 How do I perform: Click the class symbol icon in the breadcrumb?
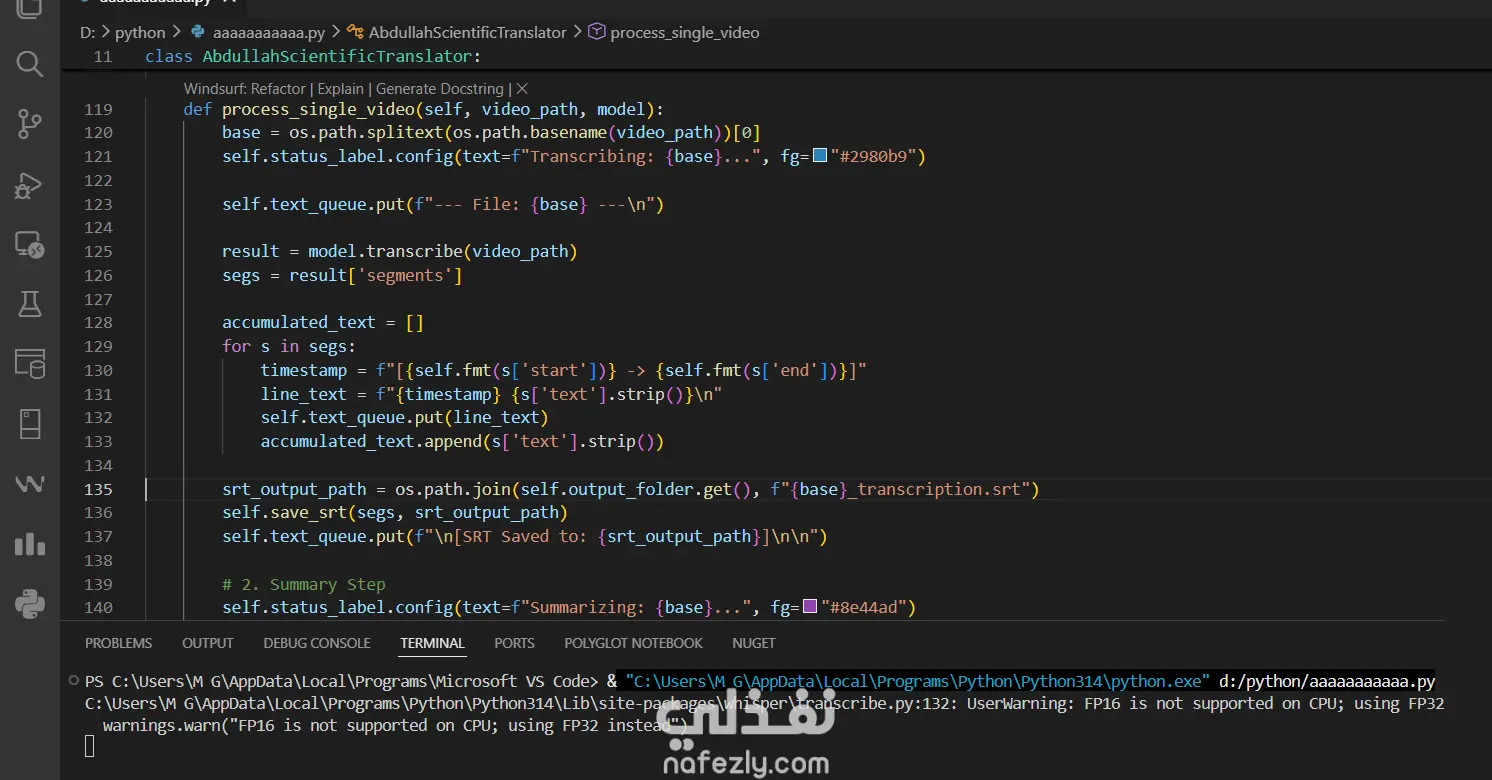tap(354, 32)
